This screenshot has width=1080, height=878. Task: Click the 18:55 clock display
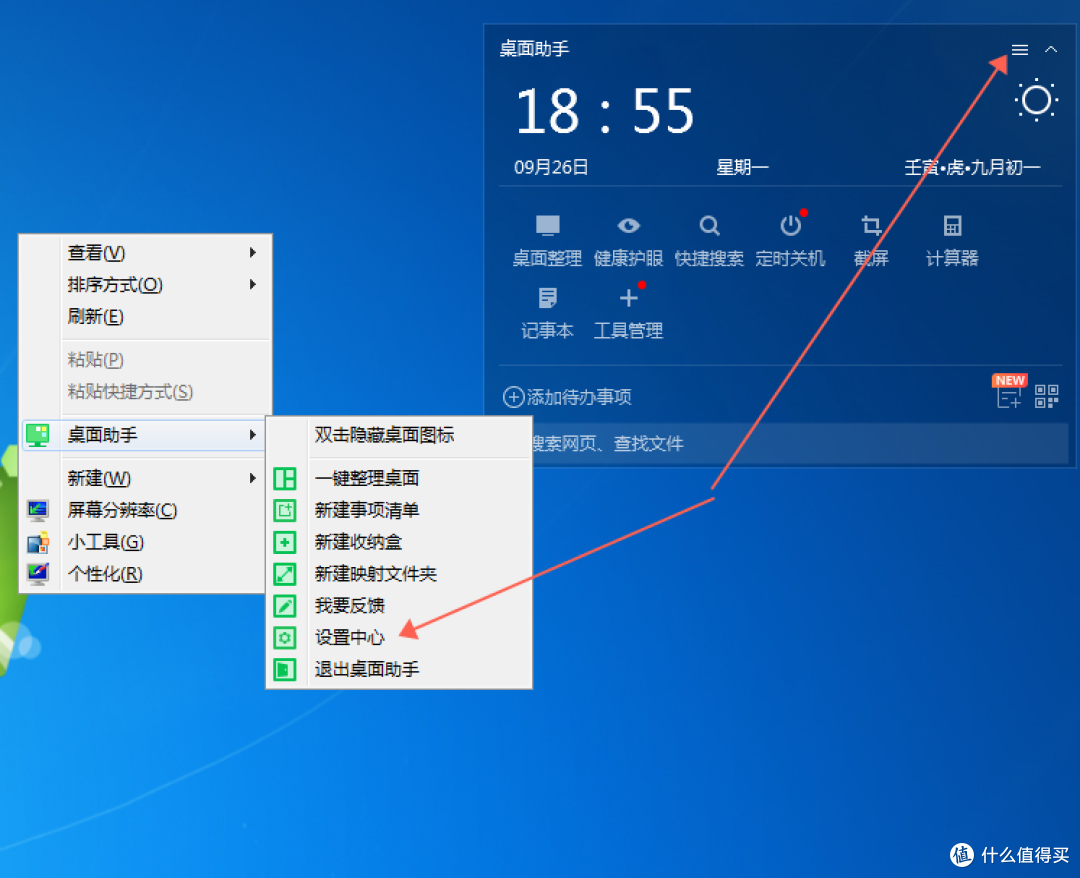[605, 112]
